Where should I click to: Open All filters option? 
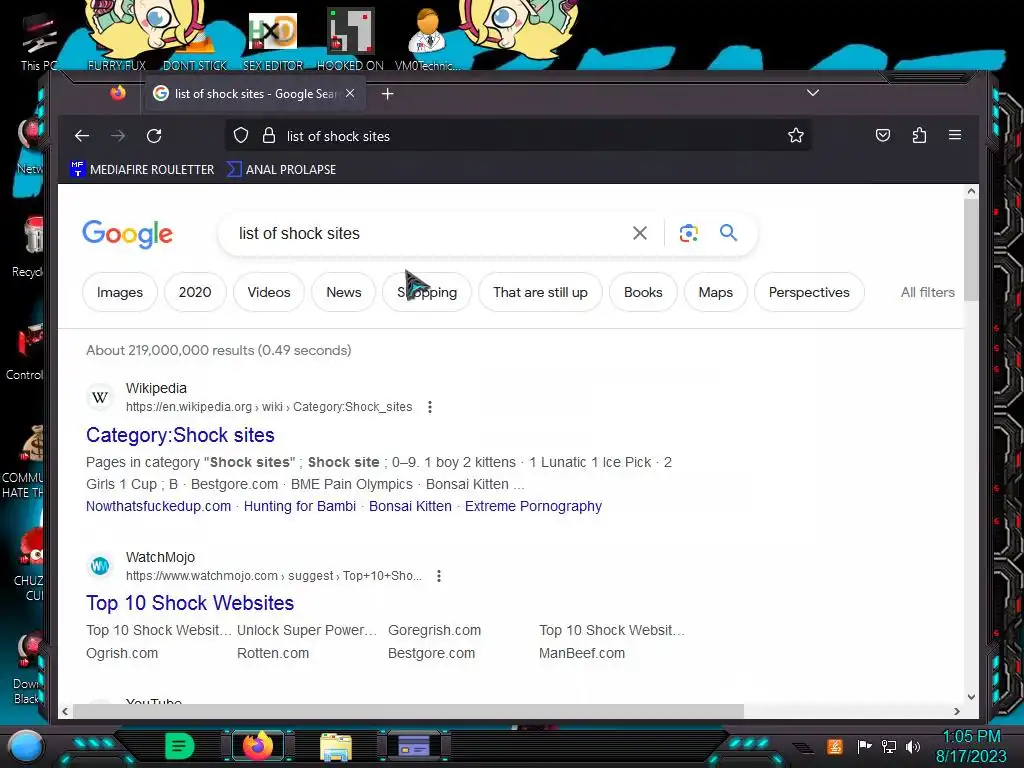click(x=927, y=292)
